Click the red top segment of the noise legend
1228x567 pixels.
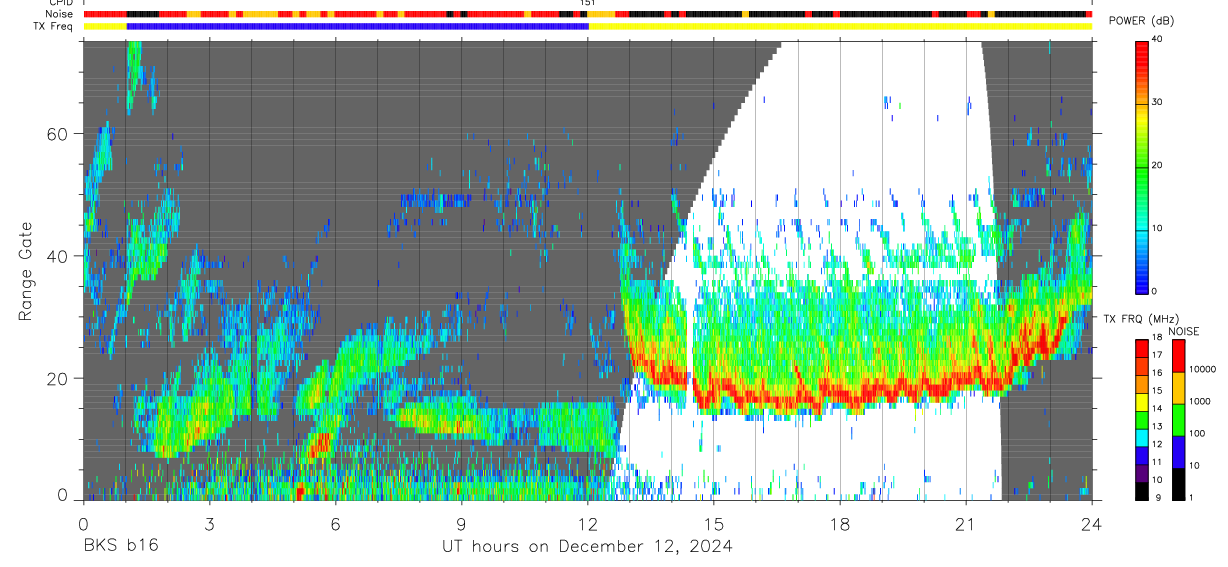1177,356
